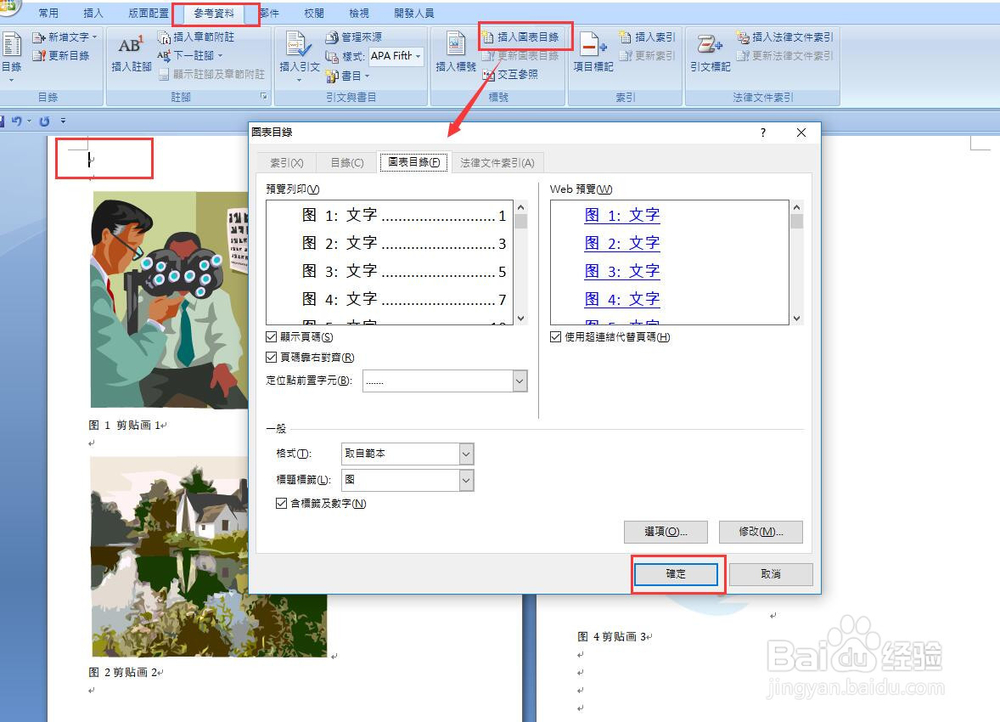Open 版面配置 Page Layout tab
The image size is (1000, 722).
point(148,13)
